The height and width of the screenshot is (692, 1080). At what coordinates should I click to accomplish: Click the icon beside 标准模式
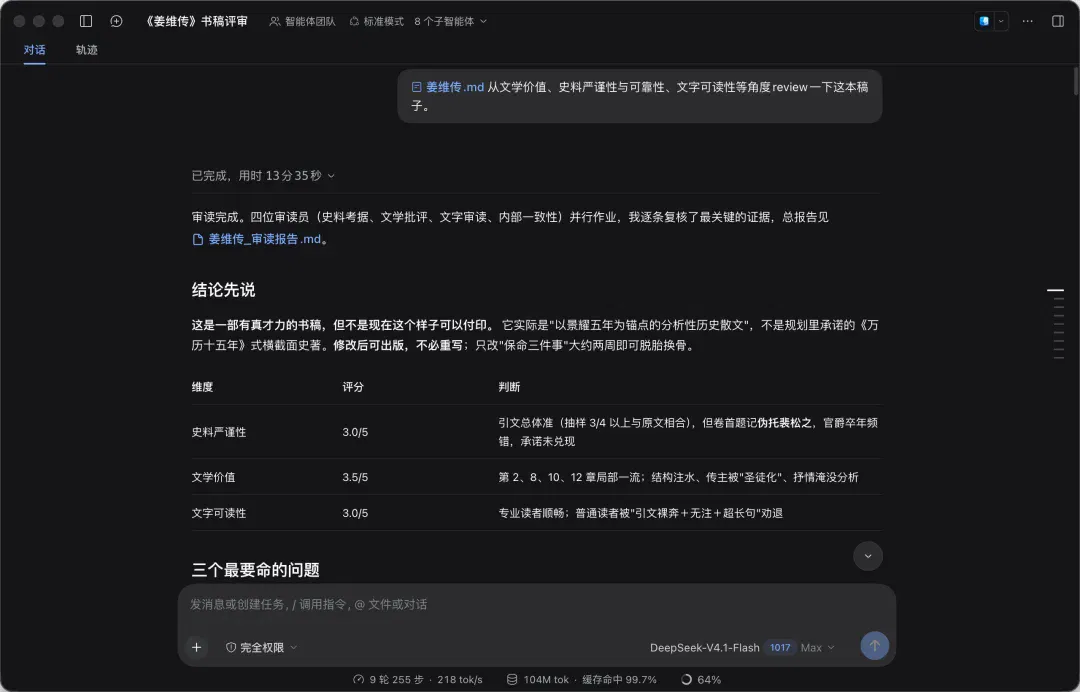tap(354, 21)
